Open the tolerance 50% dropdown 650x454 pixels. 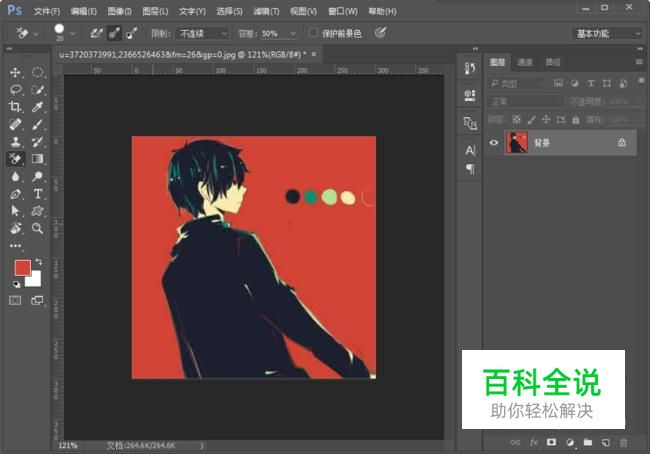(x=293, y=34)
